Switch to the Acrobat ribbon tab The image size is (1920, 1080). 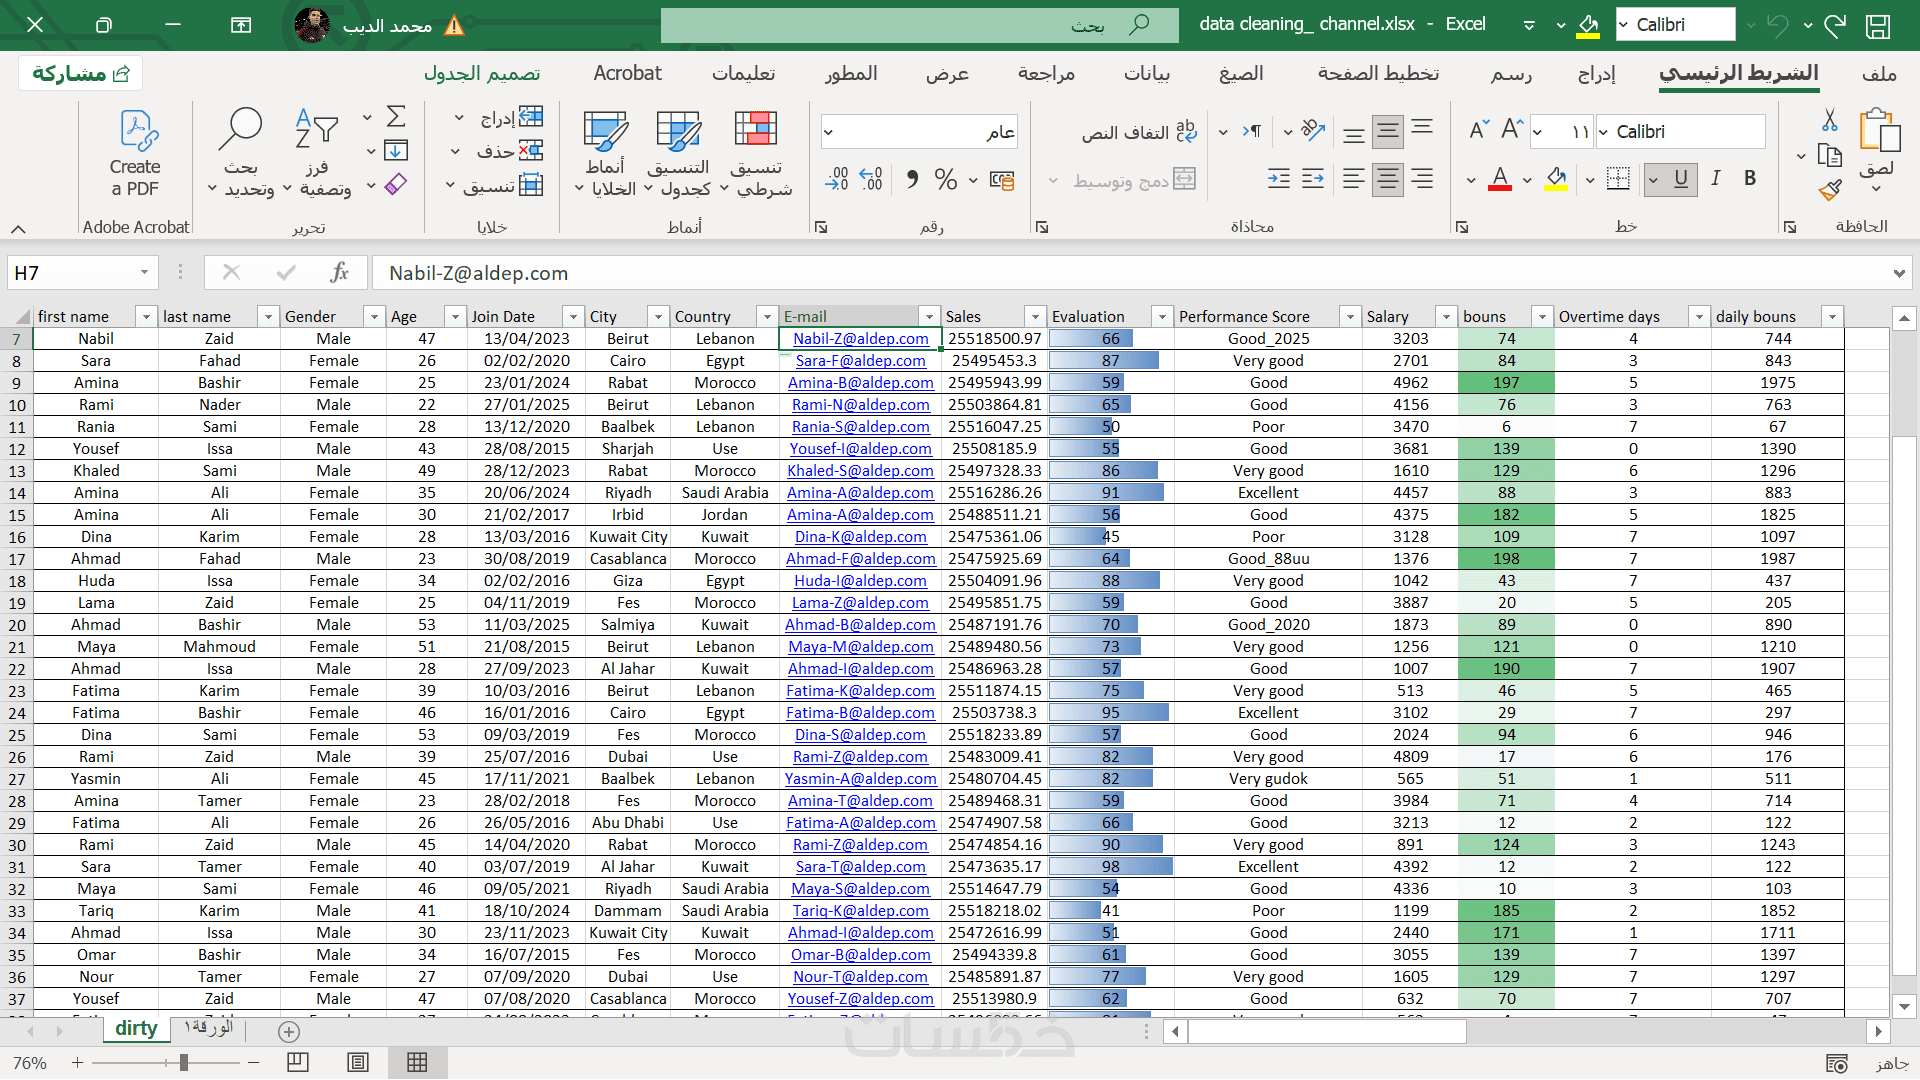(x=627, y=73)
